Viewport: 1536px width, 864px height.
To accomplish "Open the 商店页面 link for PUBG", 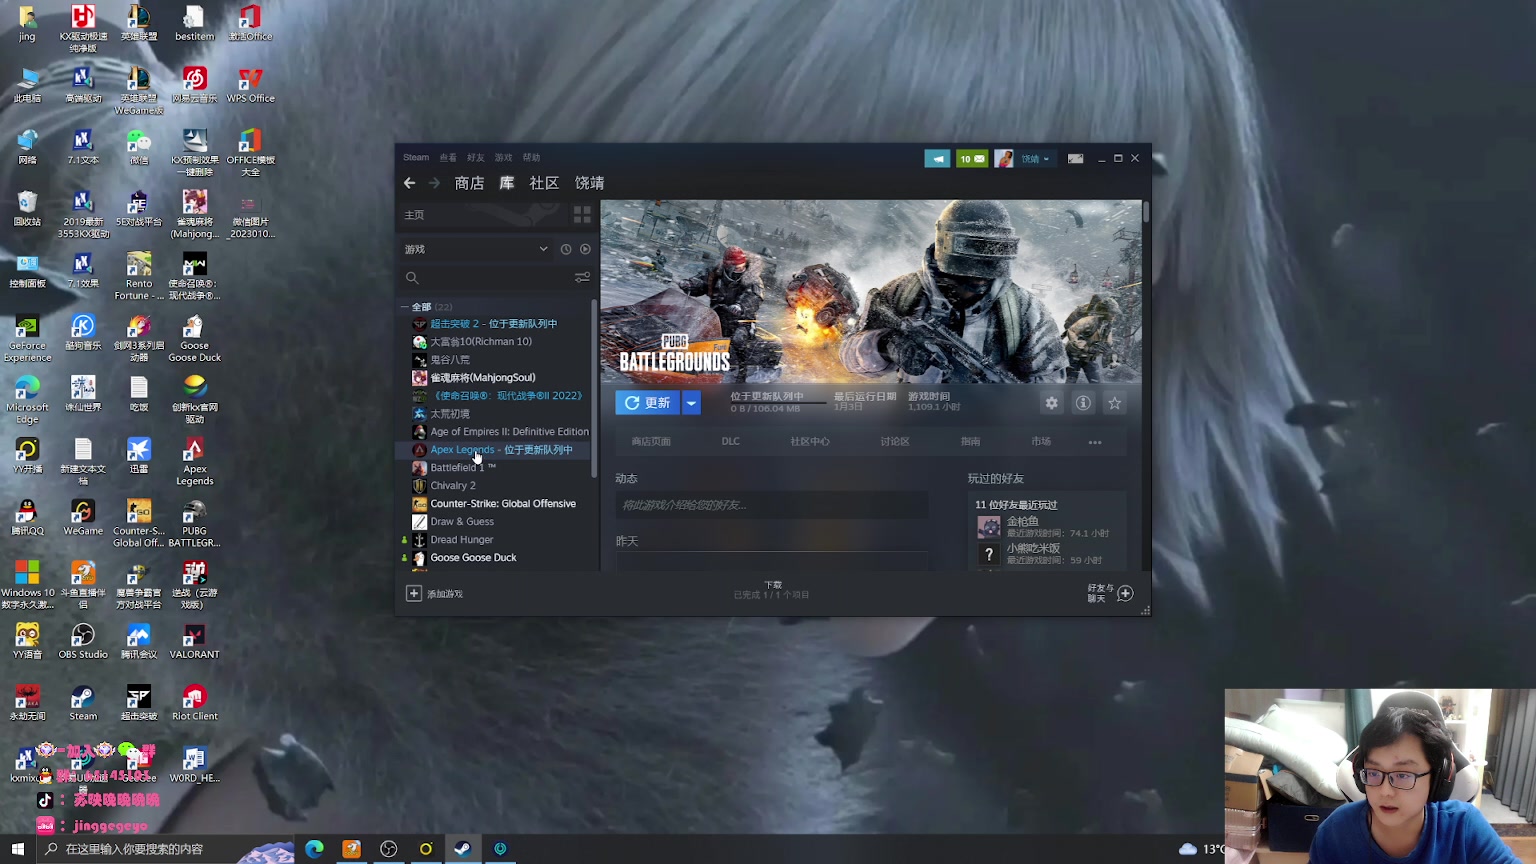I will pyautogui.click(x=651, y=442).
